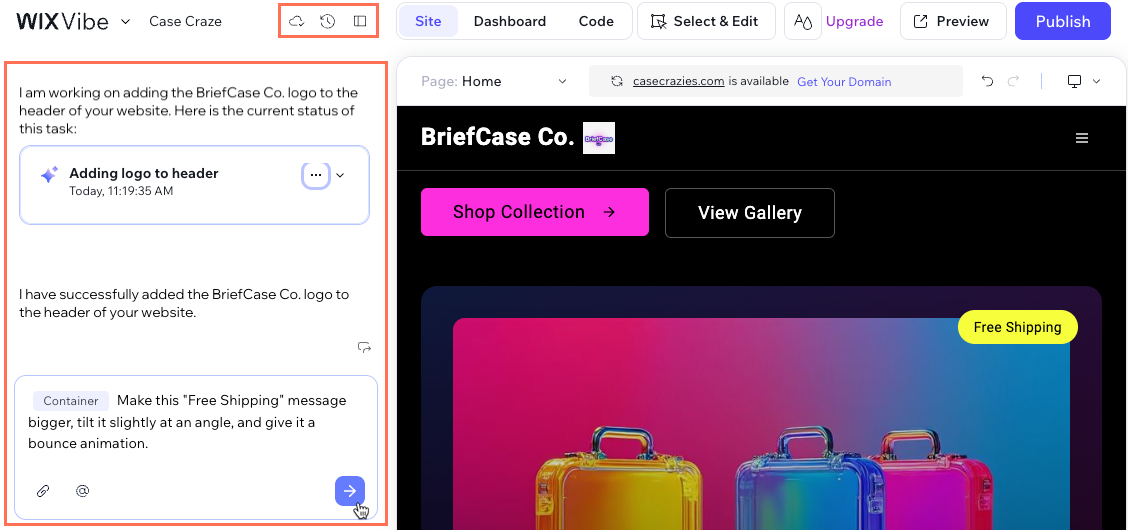Click the casecrazies.com domain link
1128x530 pixels.
click(x=678, y=81)
